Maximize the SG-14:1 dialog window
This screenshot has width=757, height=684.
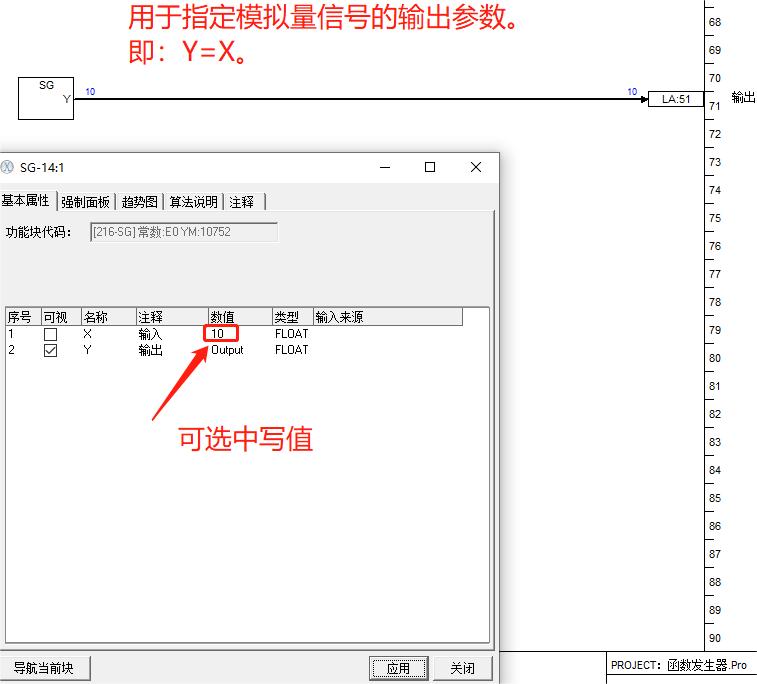(x=430, y=167)
